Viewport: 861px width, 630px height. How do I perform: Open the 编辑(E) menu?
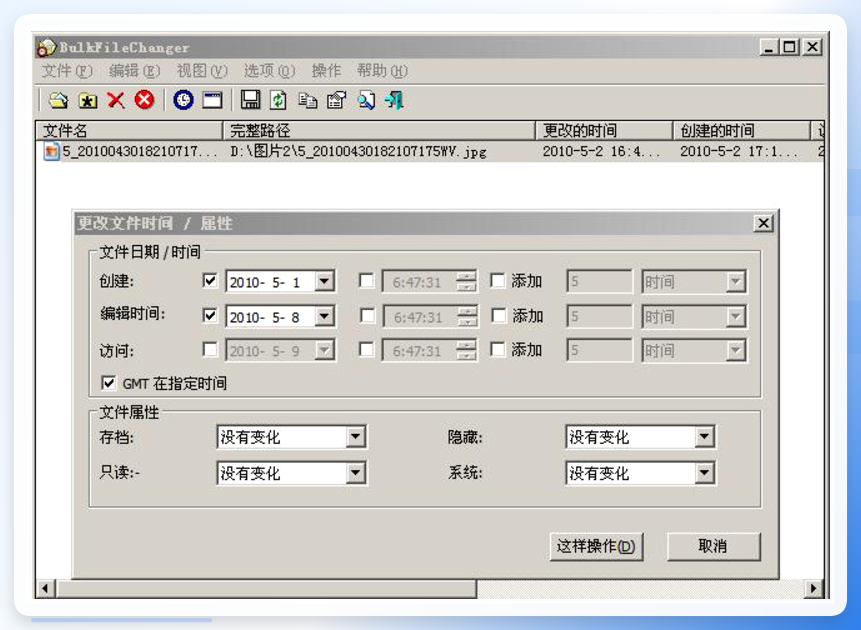tap(135, 71)
